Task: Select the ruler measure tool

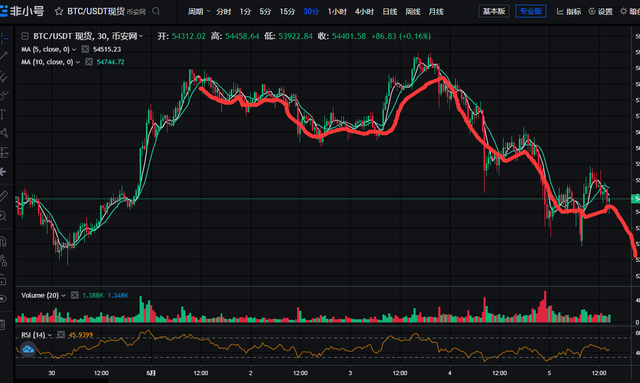Action: [3, 196]
